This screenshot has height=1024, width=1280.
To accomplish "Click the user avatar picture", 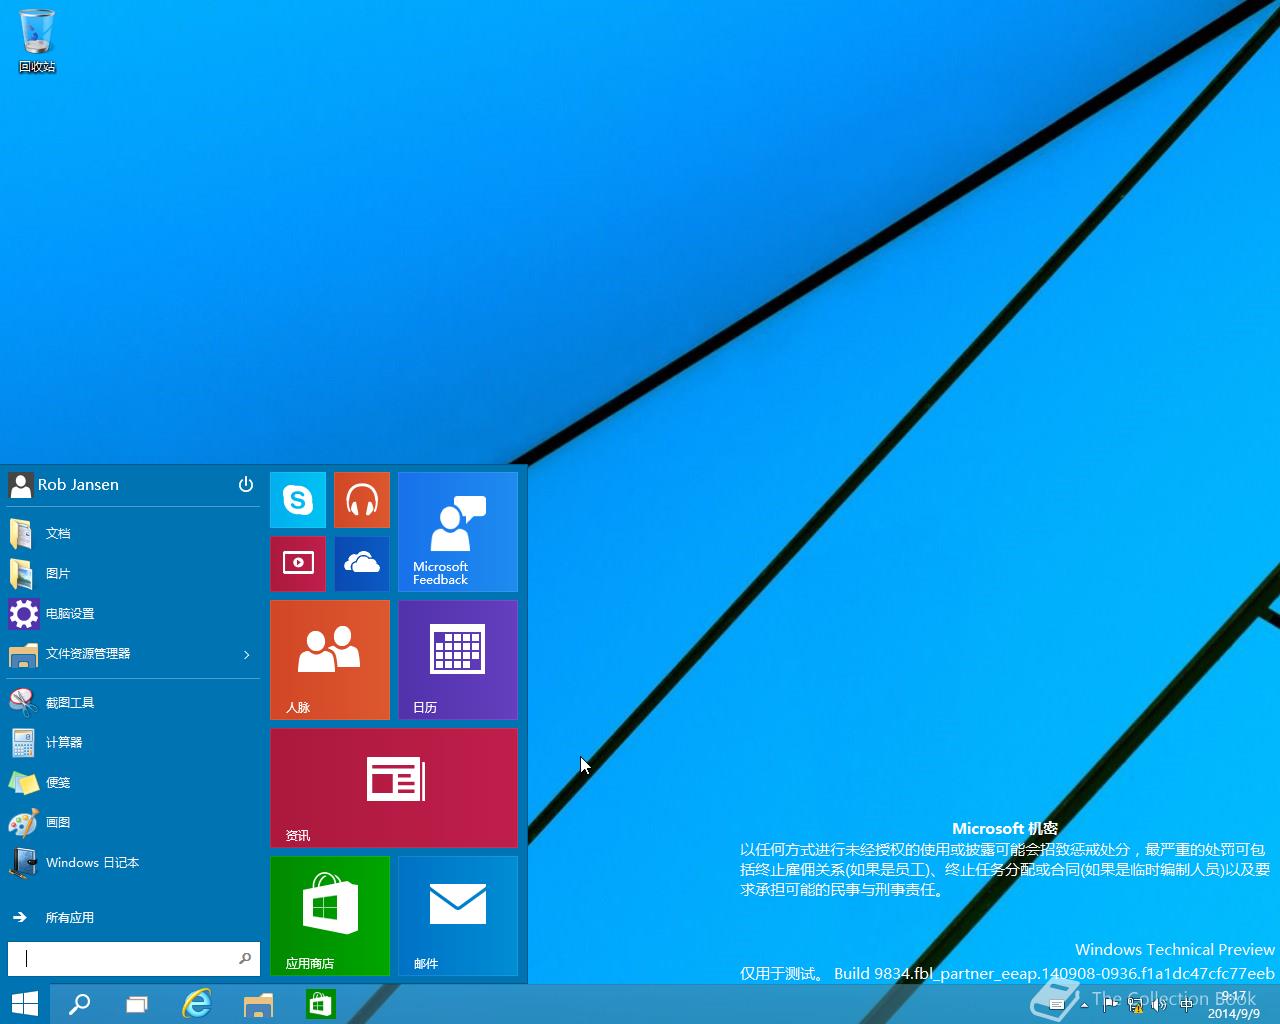I will 20,485.
